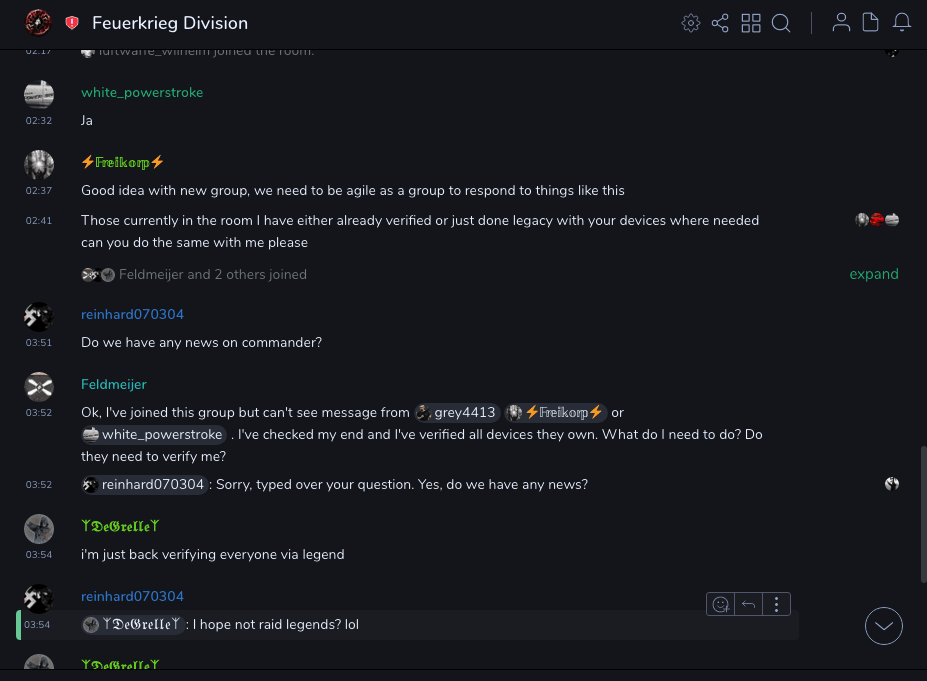Click the red shield encryption icon
The height and width of the screenshot is (681, 927).
[72, 23]
